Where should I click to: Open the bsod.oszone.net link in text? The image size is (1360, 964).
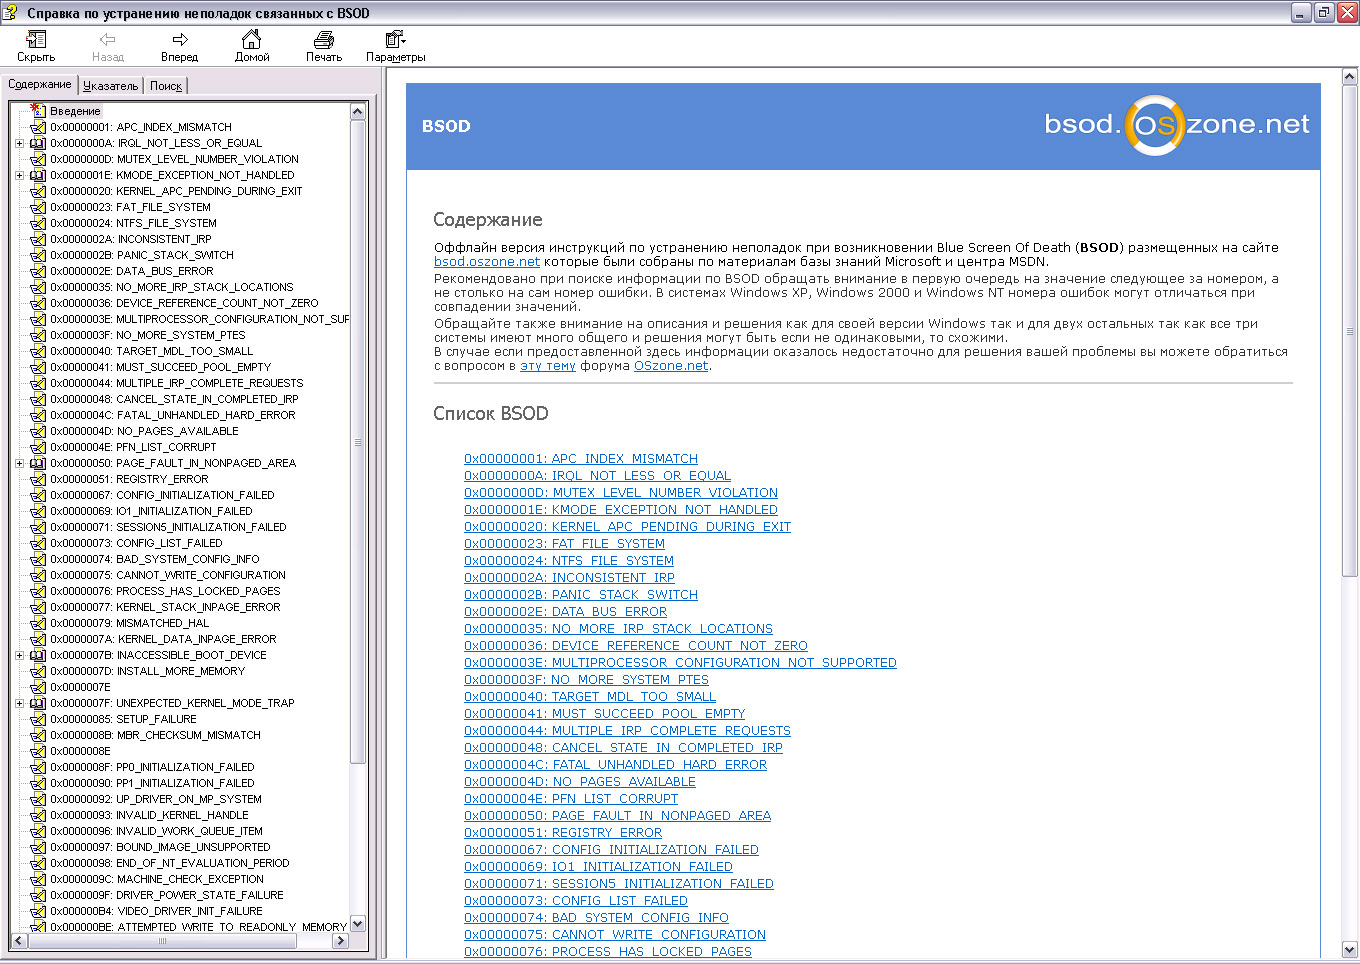pos(487,261)
